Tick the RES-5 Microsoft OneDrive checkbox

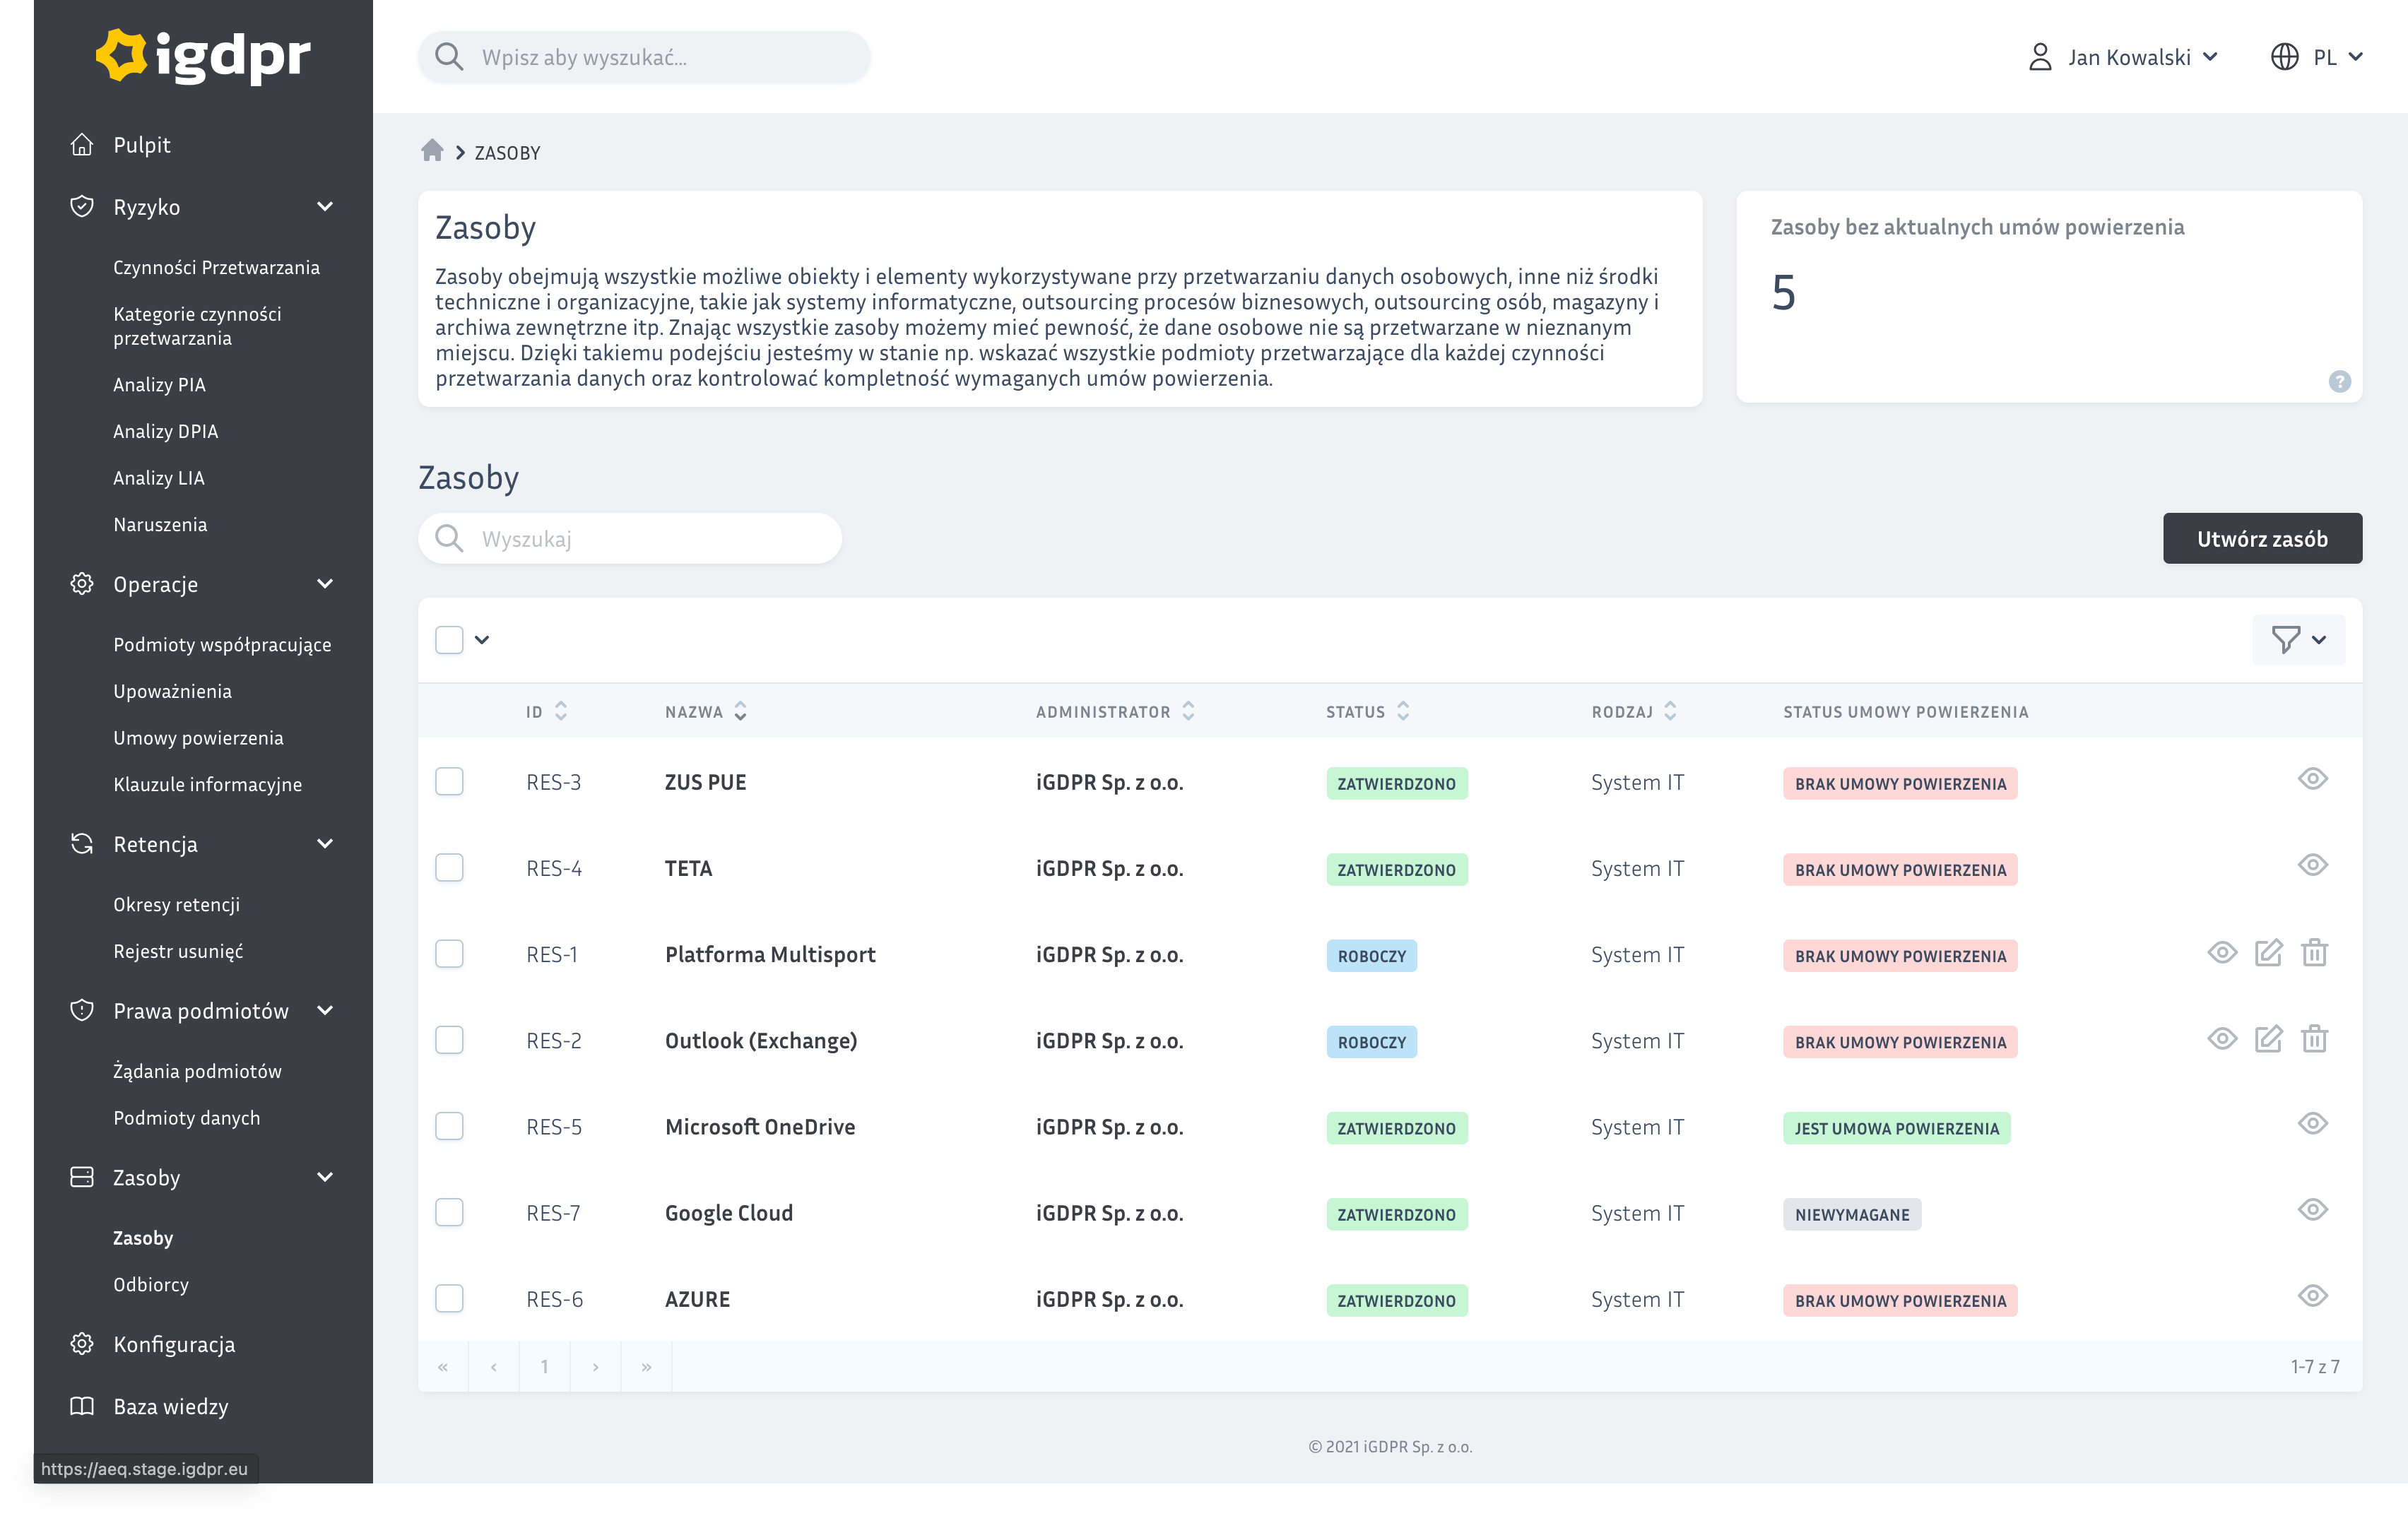click(x=449, y=1126)
